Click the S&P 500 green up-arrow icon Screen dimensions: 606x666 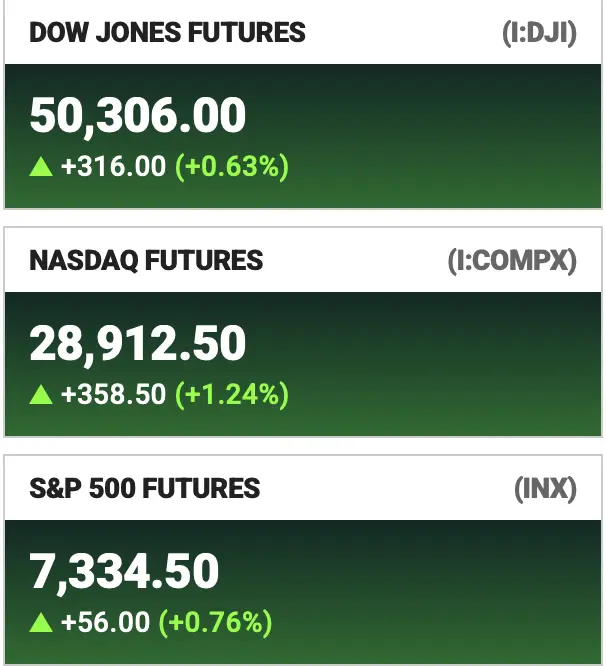[x=41, y=622]
